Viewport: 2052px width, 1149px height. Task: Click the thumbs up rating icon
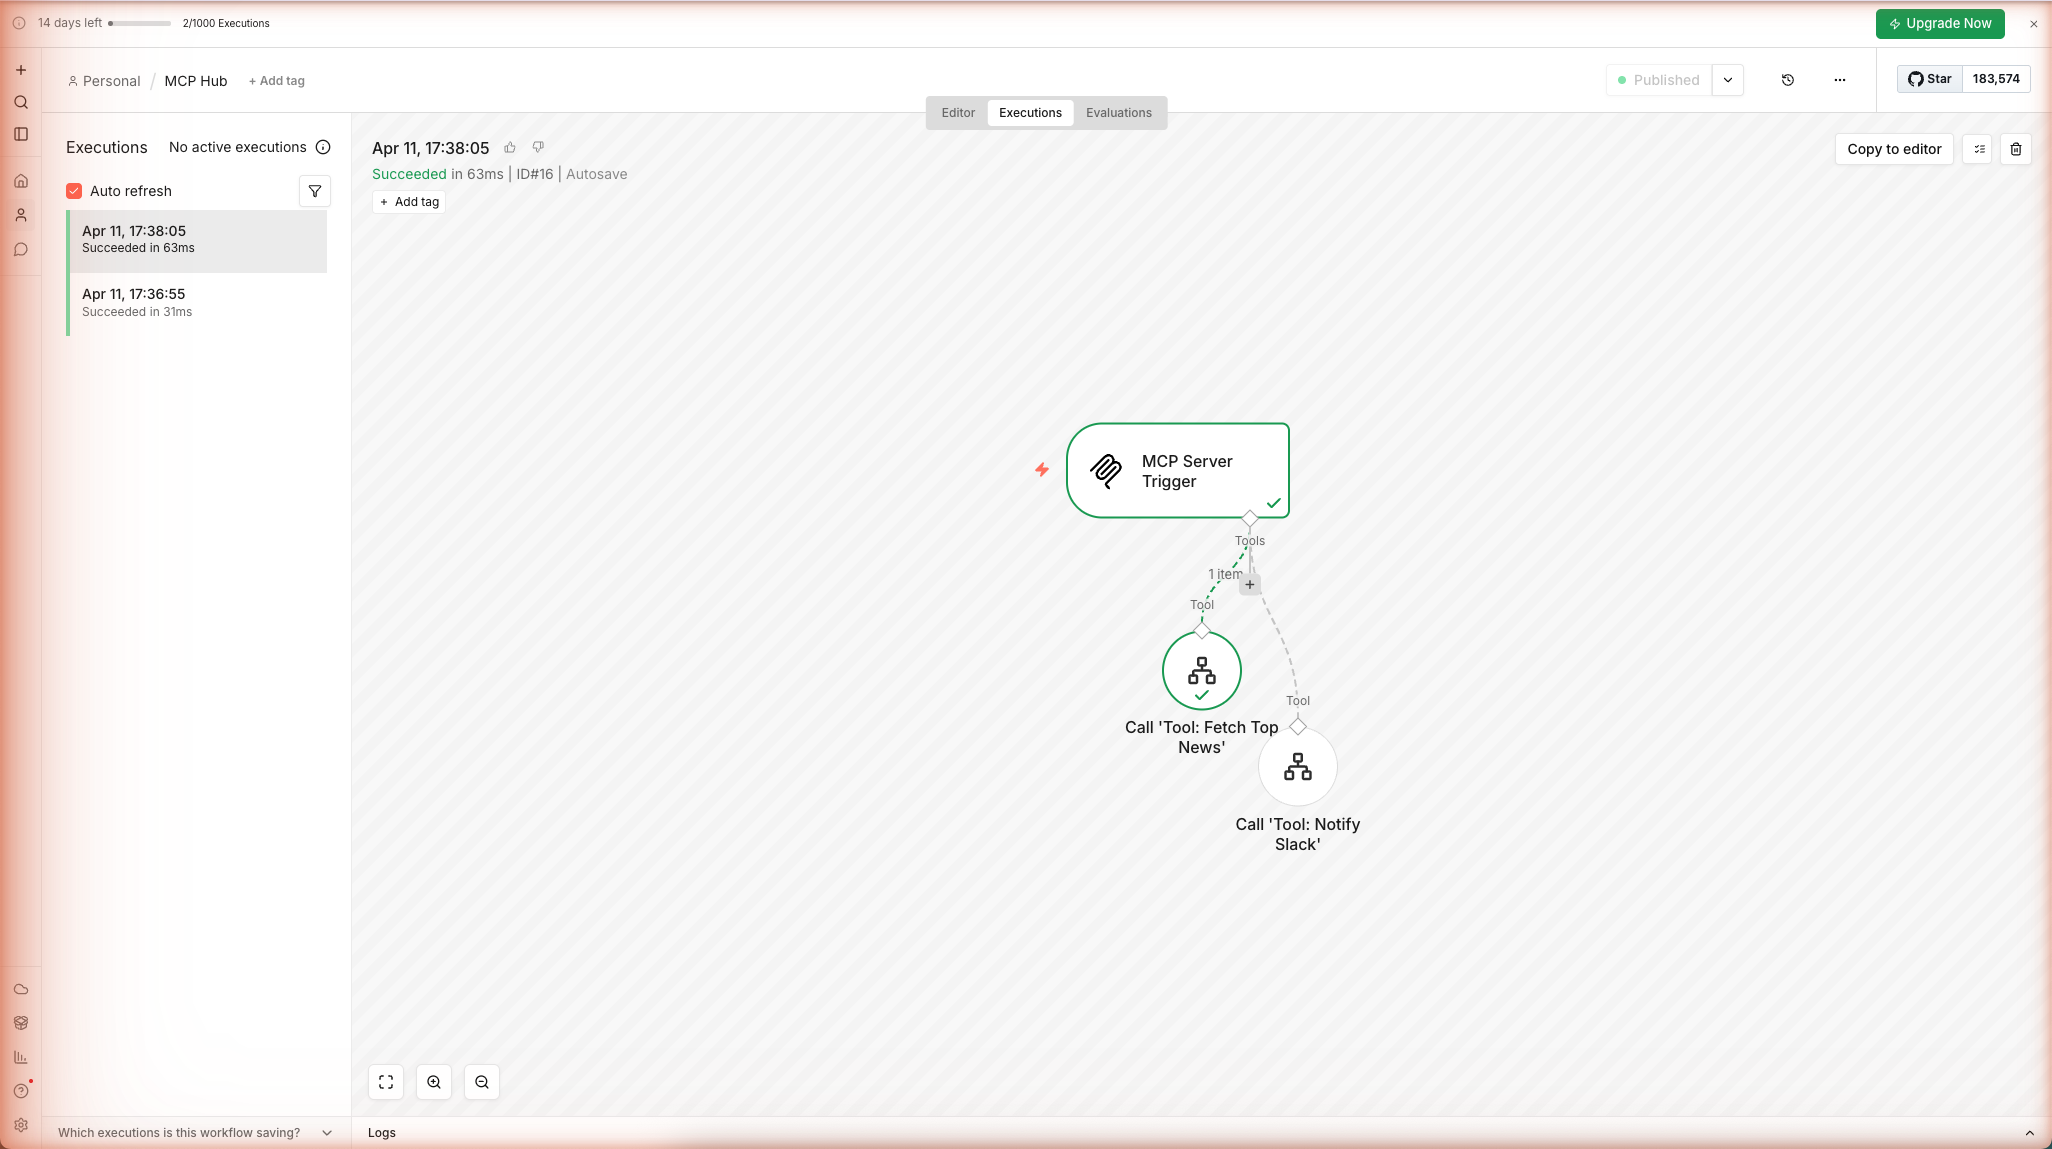point(510,148)
